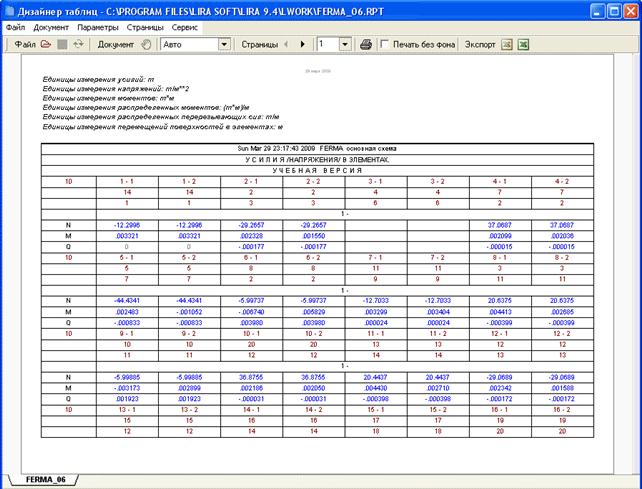
Task: Click 'Файл' toolbar label
Action: 25,44
